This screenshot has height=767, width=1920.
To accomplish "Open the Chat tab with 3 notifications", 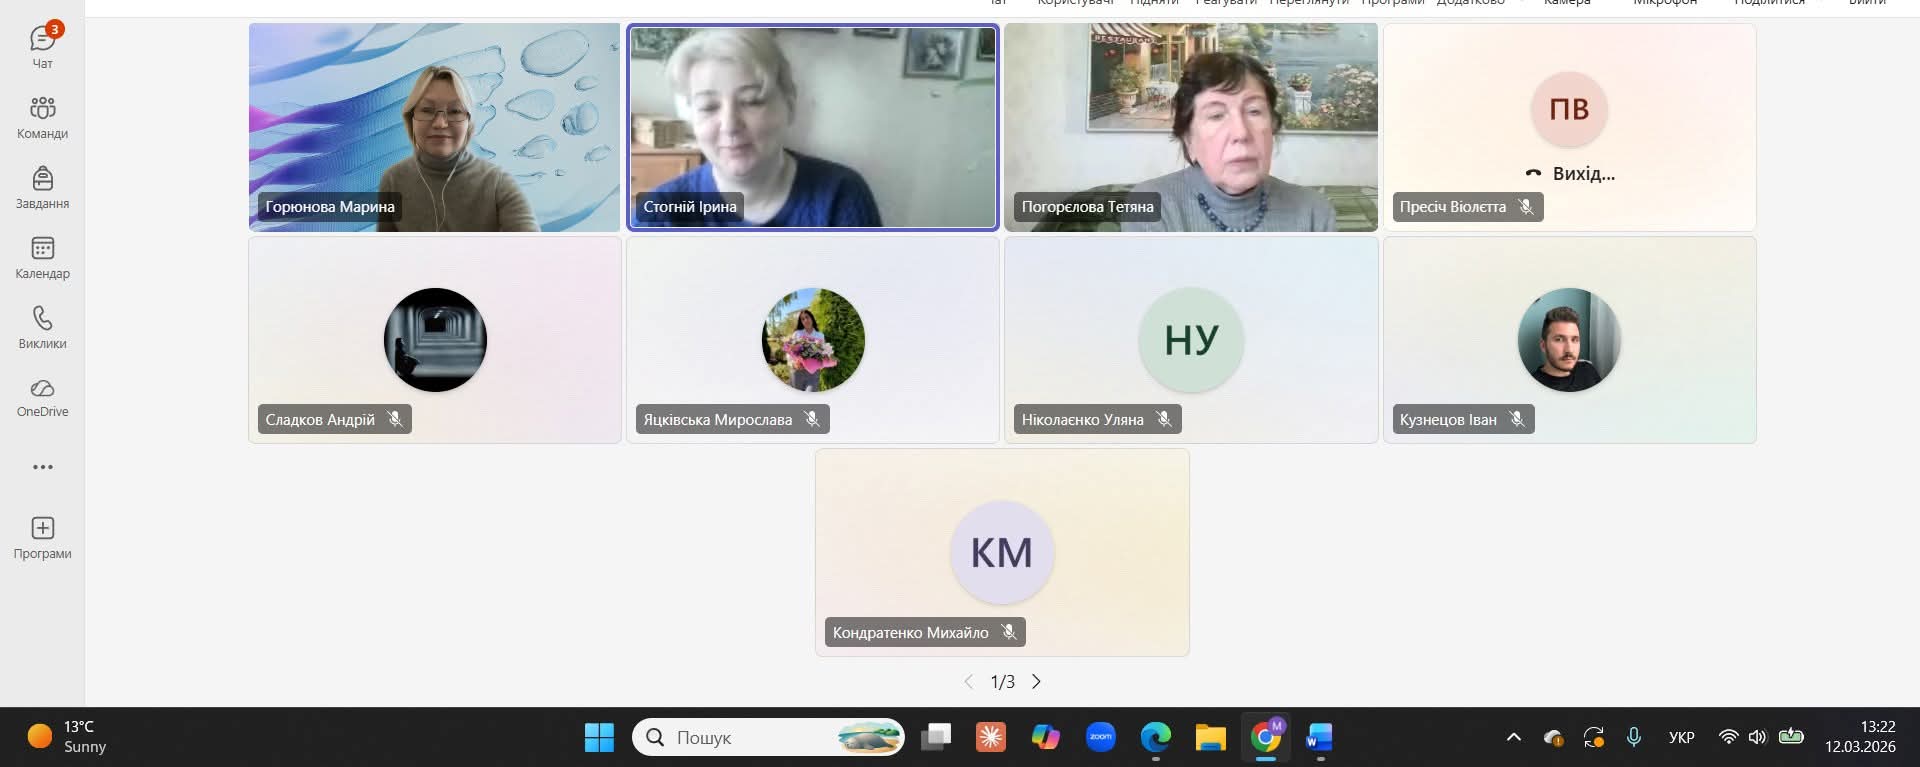I will [x=42, y=46].
